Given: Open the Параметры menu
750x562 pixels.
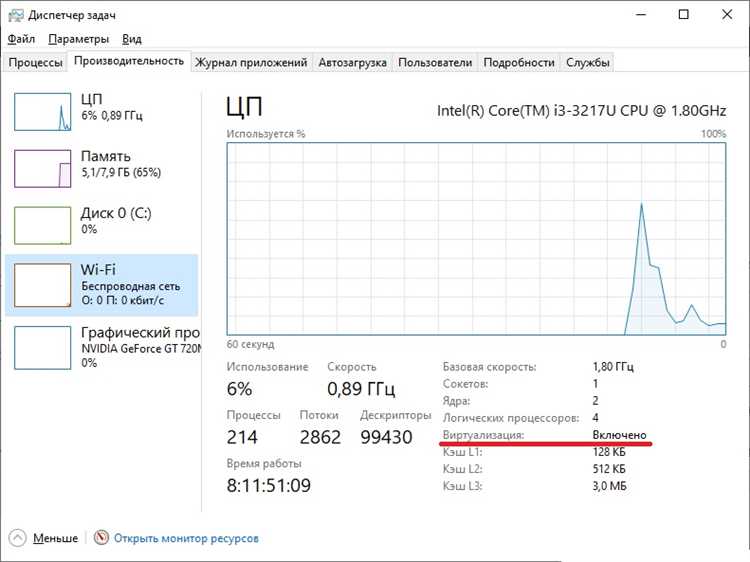Looking at the screenshot, I should (78, 39).
